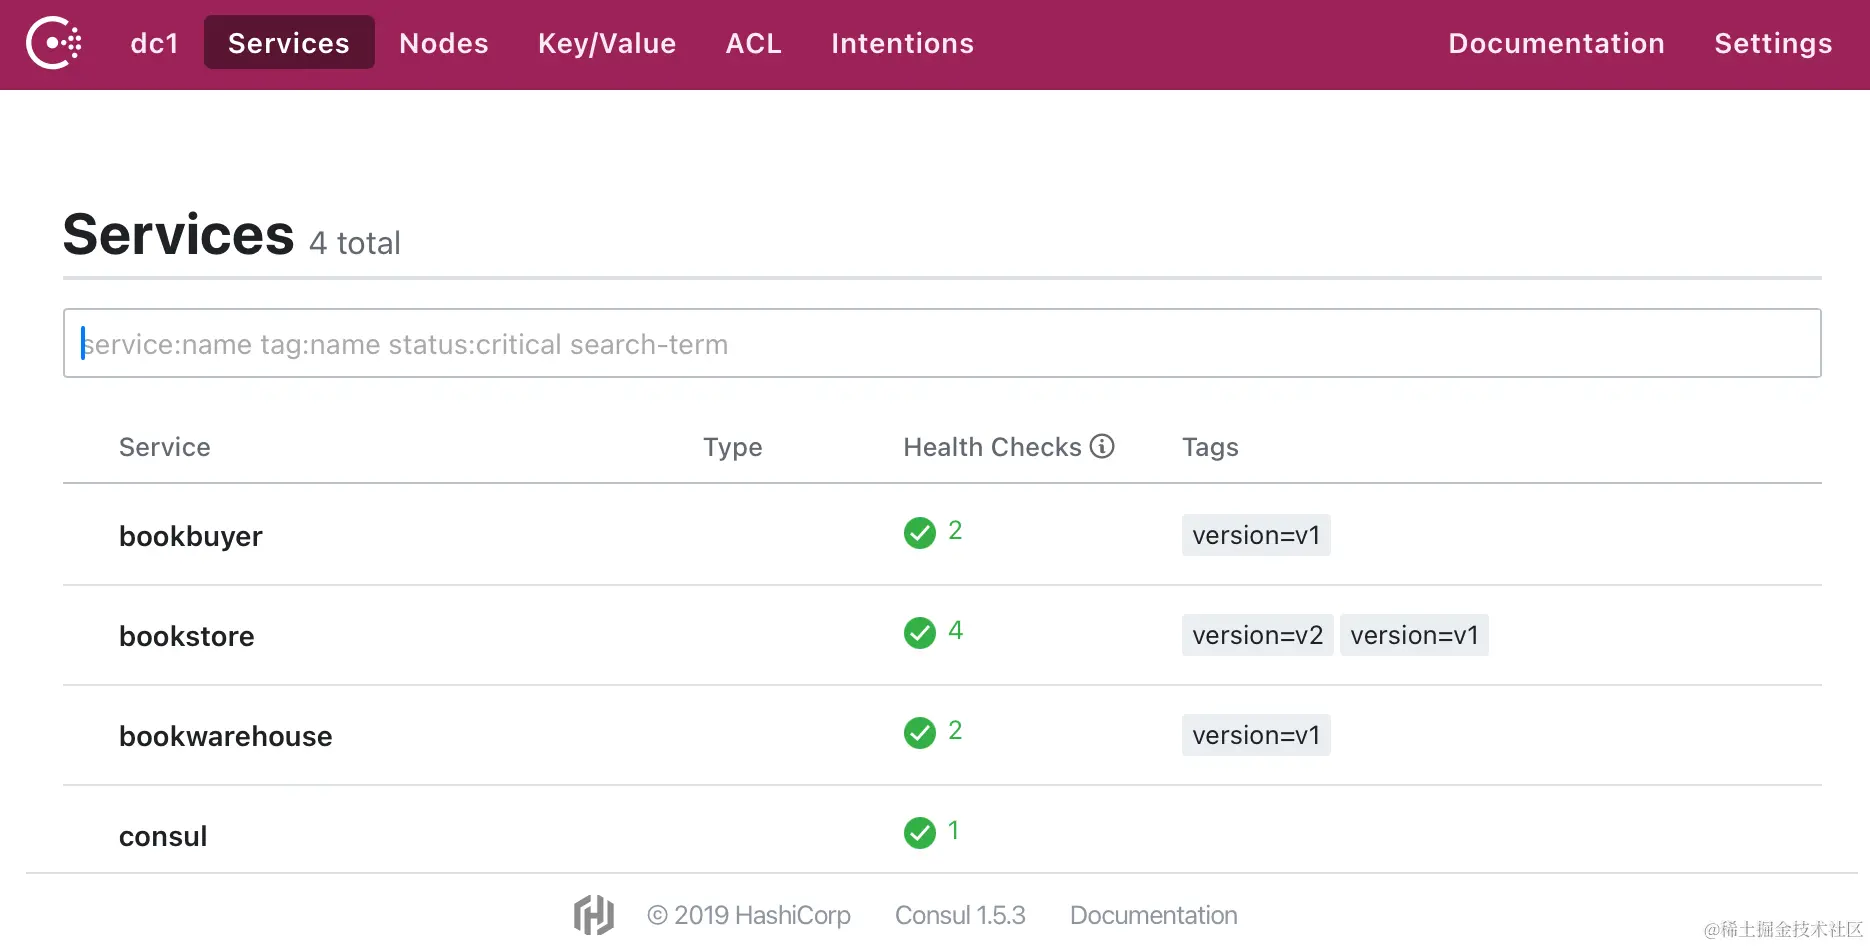The width and height of the screenshot is (1870, 946).
Task: Click consul's green passing check icon
Action: point(920,832)
